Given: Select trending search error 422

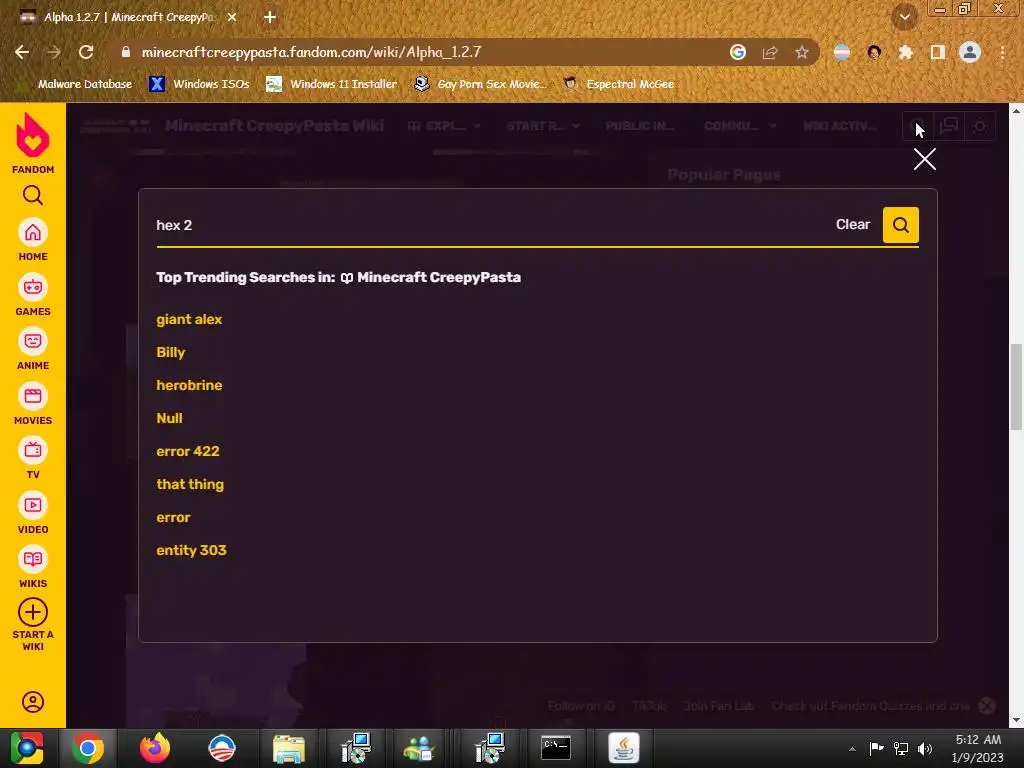Looking at the screenshot, I should [188, 451].
